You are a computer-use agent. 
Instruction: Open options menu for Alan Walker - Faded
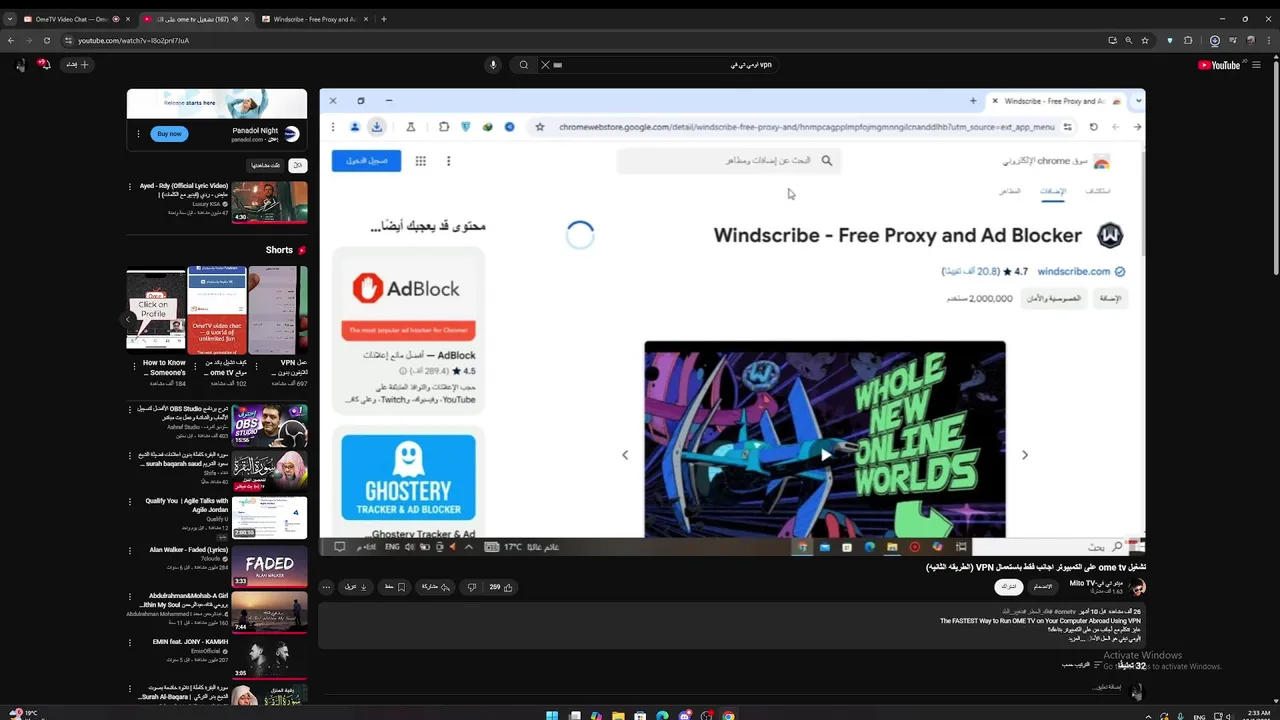(130, 551)
